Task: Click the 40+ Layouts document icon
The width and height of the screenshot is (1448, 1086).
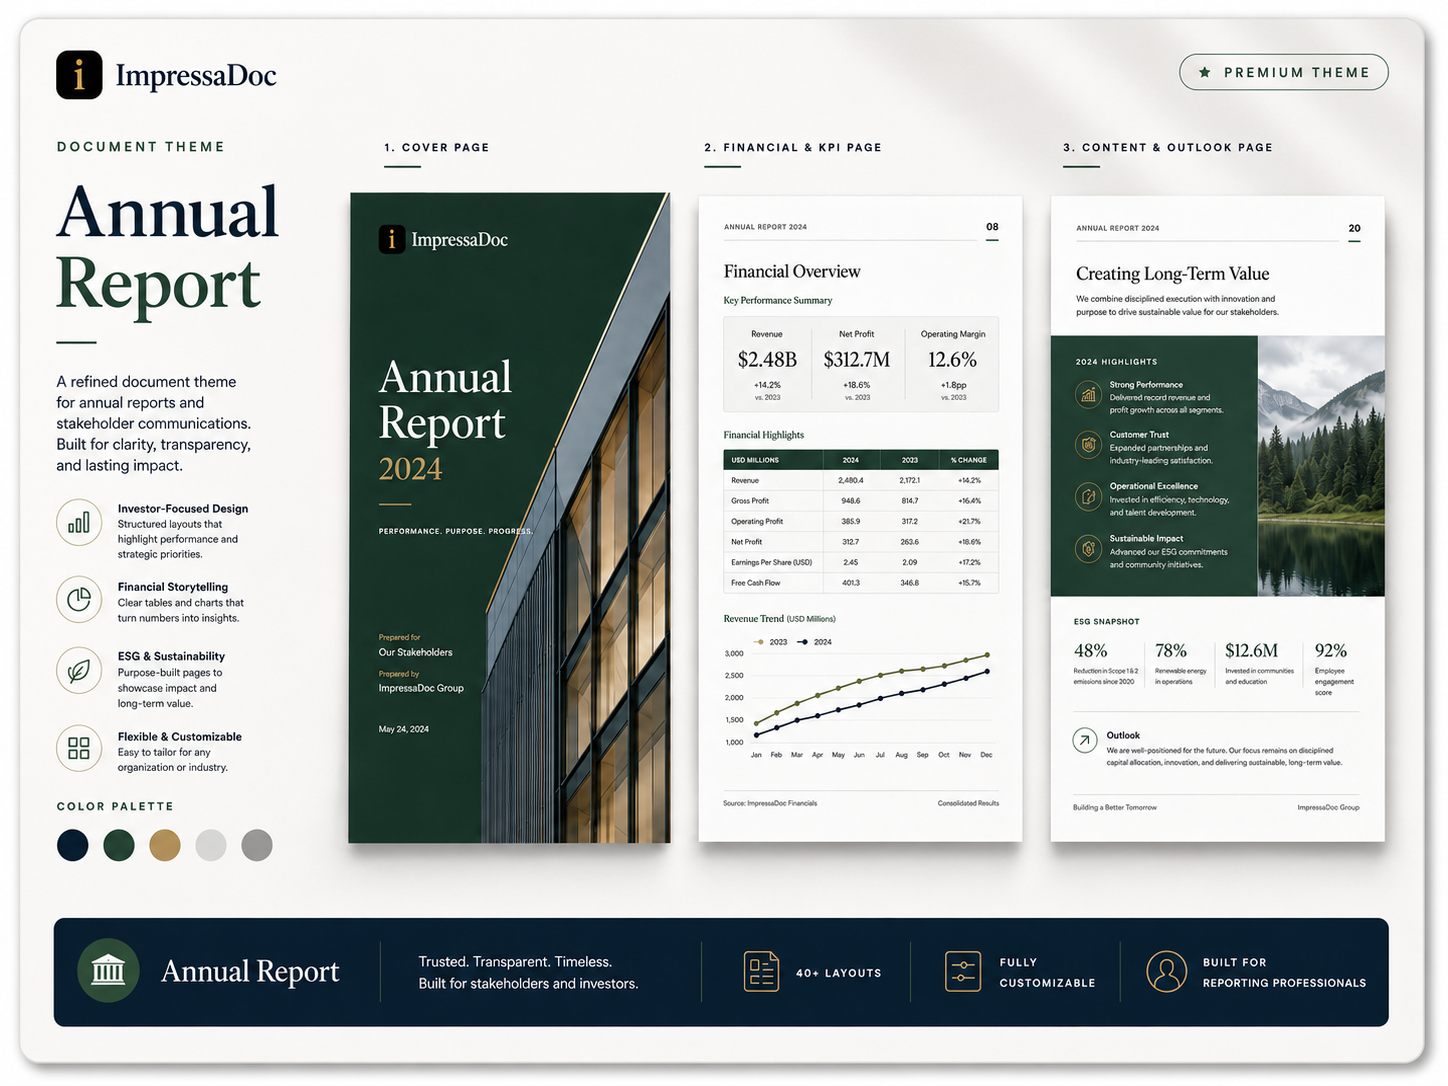Action: (x=762, y=972)
